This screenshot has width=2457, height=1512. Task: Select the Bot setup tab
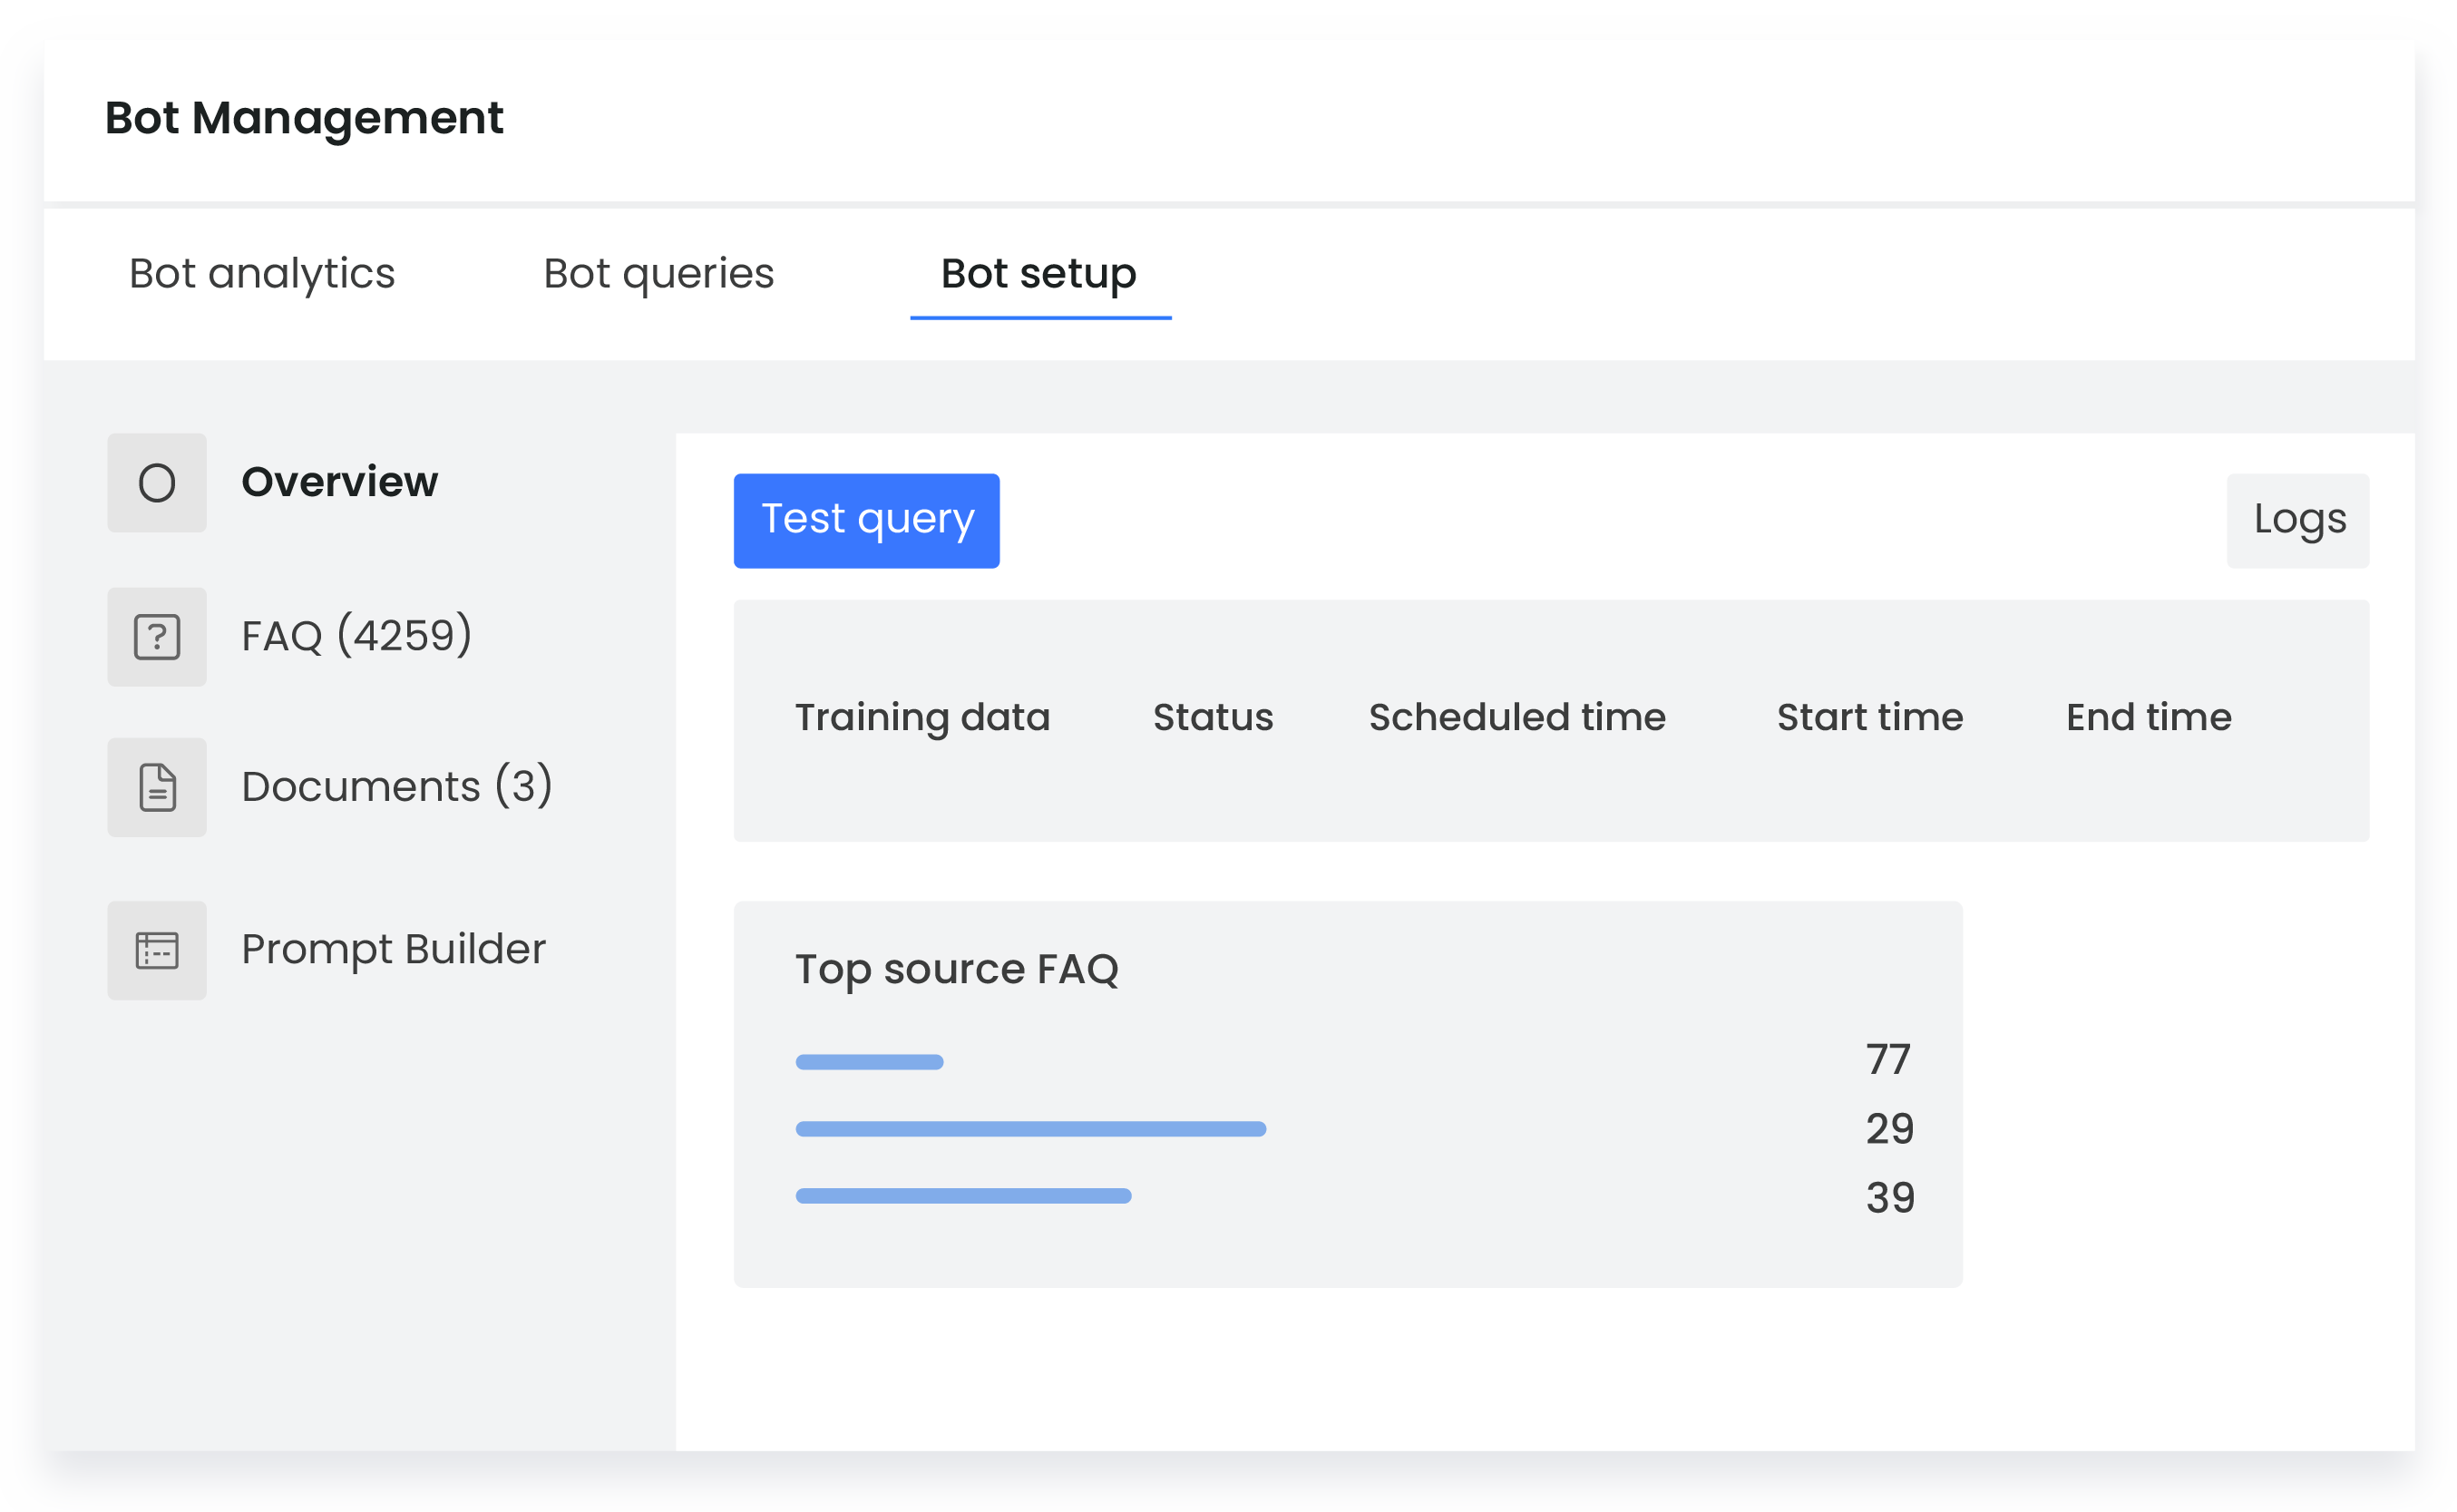click(1038, 273)
